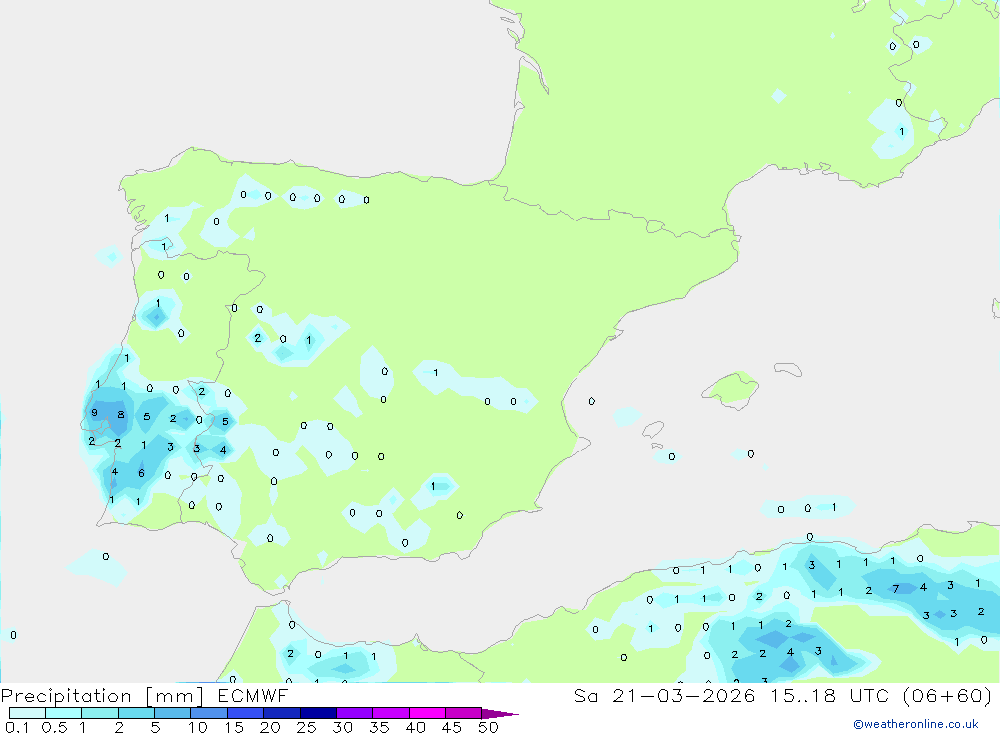Pick the legend swatch between 25 and 30

pos(318,713)
